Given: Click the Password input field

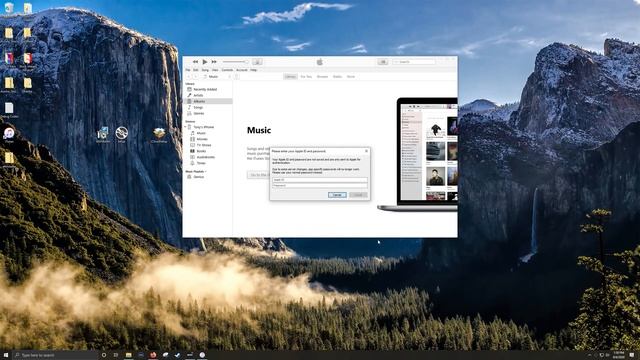Looking at the screenshot, I should [x=320, y=185].
